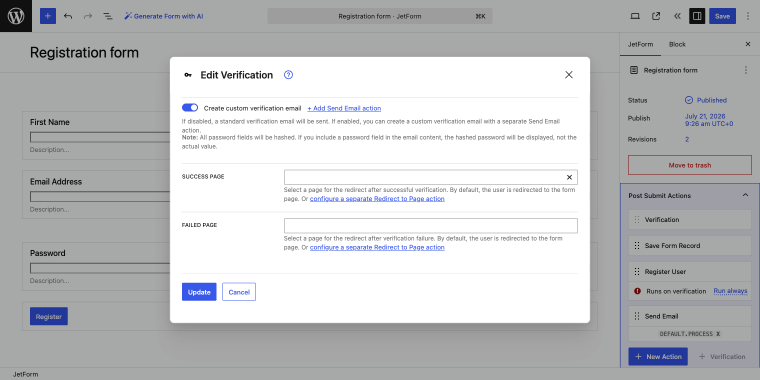Click the undo arrow icon
760x380 pixels.
(x=68, y=16)
